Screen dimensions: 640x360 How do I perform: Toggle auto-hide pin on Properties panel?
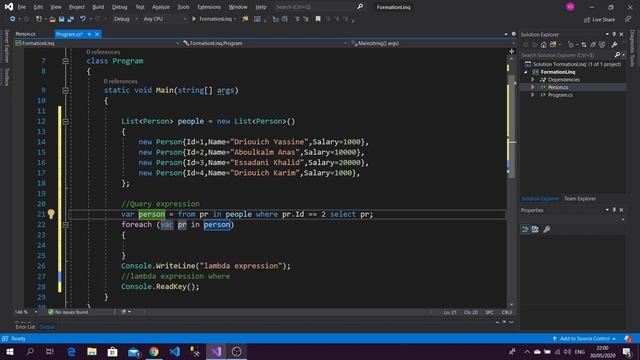(614, 210)
